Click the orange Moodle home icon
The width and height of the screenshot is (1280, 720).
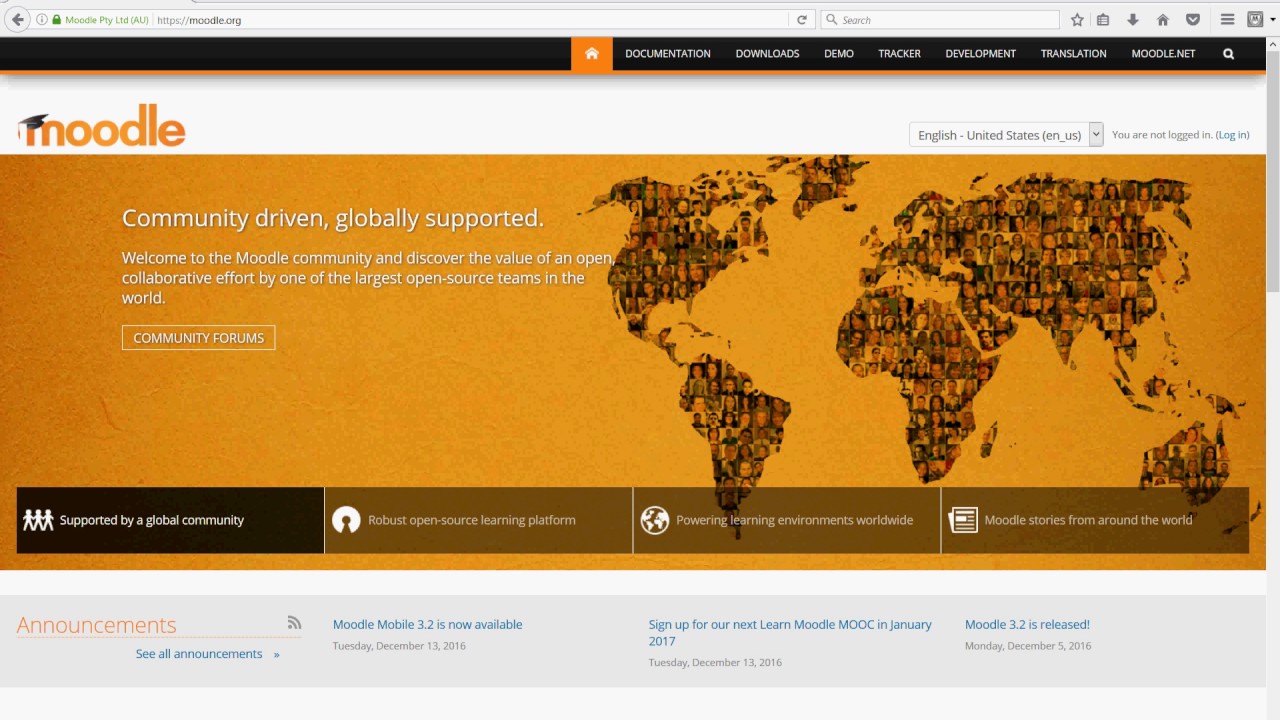coord(592,54)
